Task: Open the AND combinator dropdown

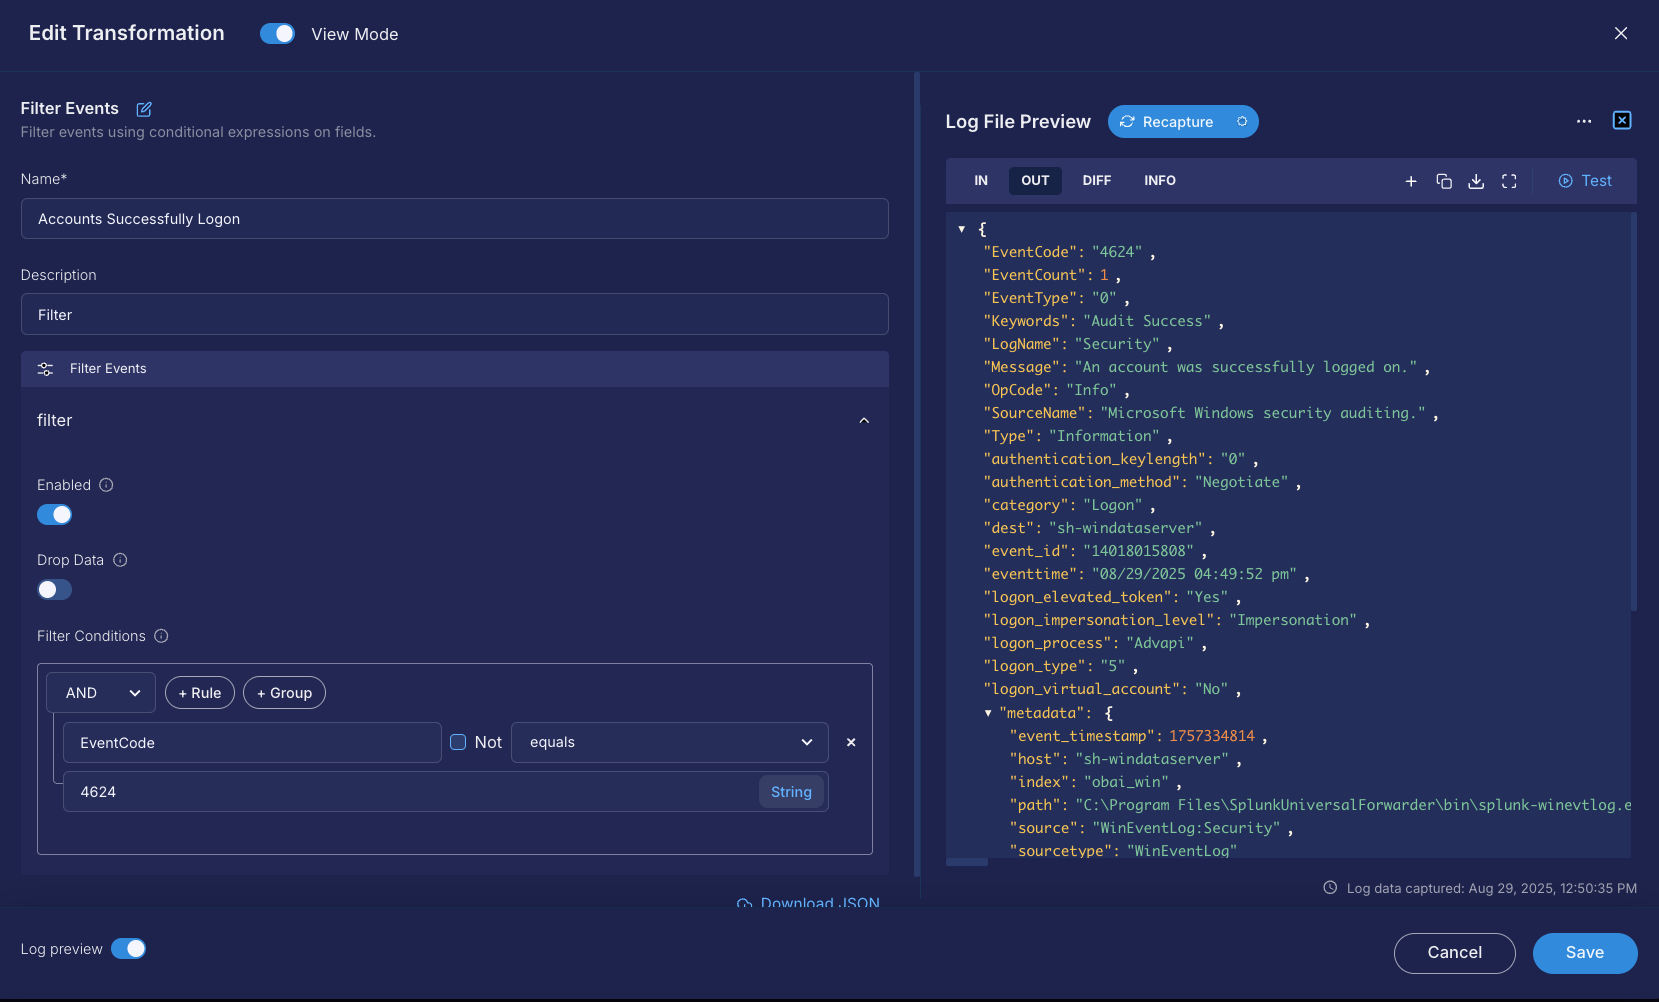Action: tap(101, 693)
